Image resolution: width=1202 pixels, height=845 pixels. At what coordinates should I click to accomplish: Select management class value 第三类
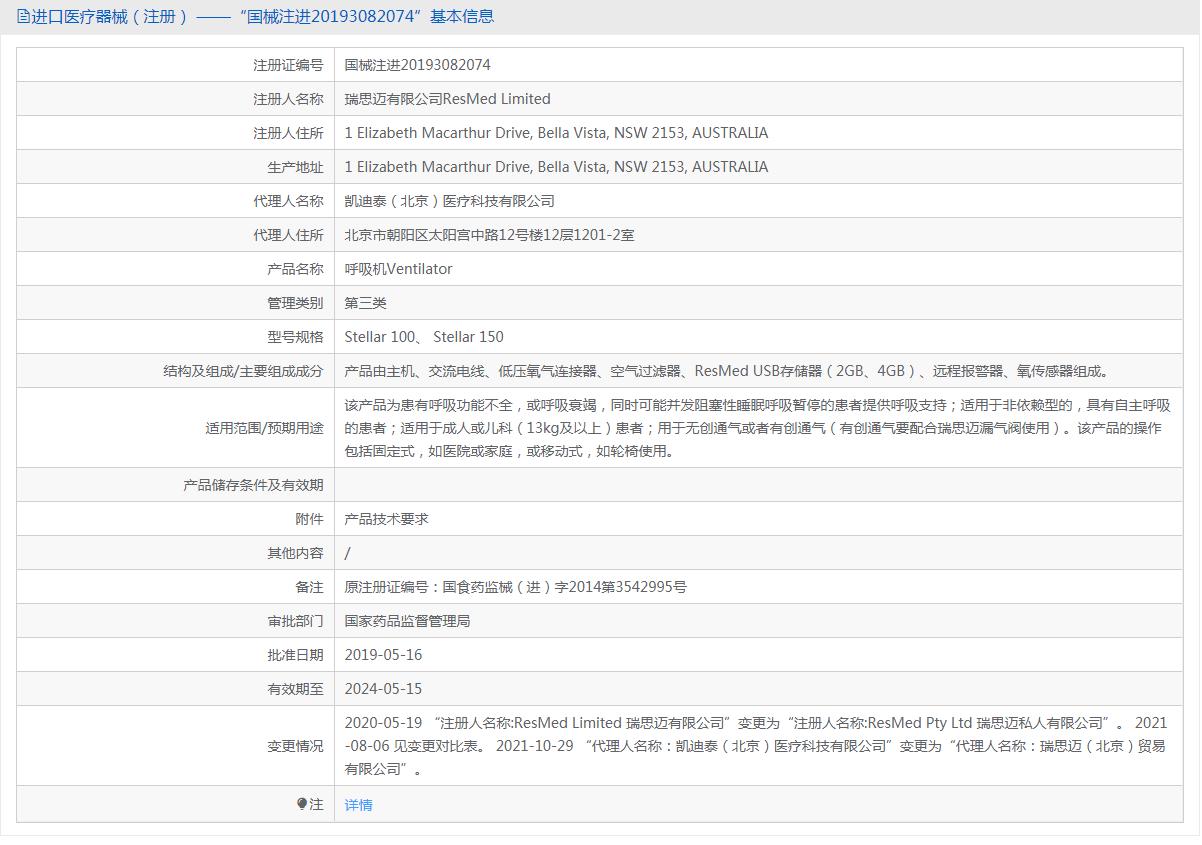[x=366, y=303]
